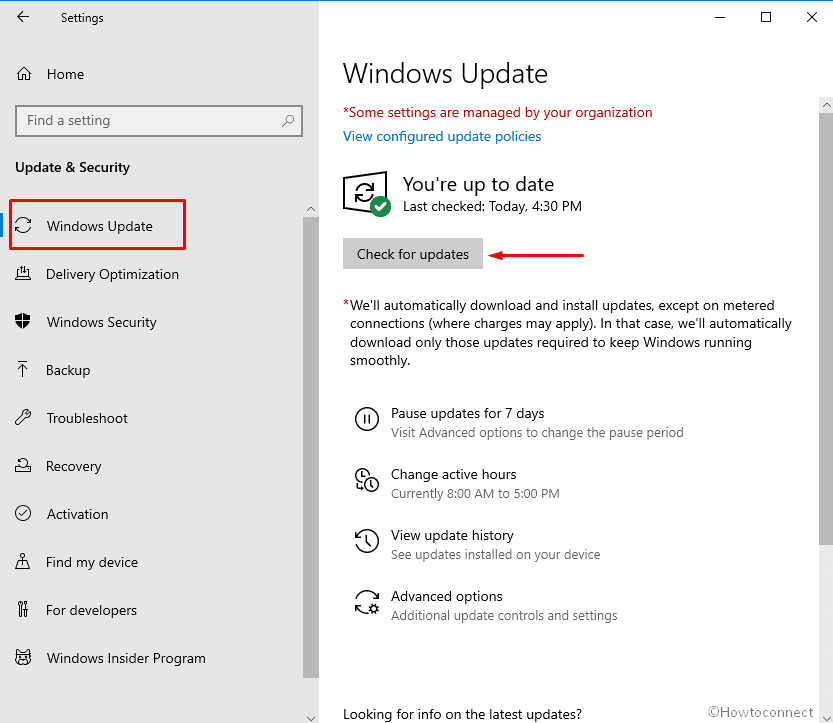This screenshot has width=833, height=723.
Task: Maximize the Settings window
Action: (766, 18)
